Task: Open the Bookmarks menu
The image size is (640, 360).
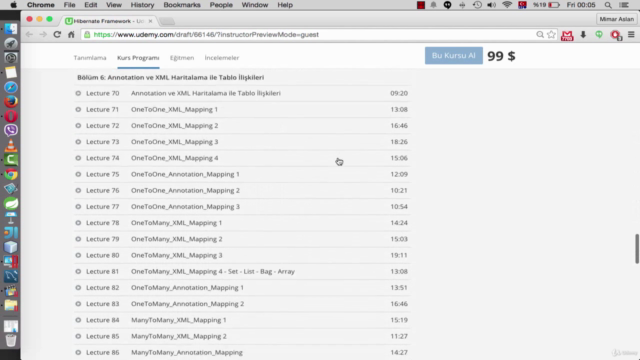Action: 182,5
